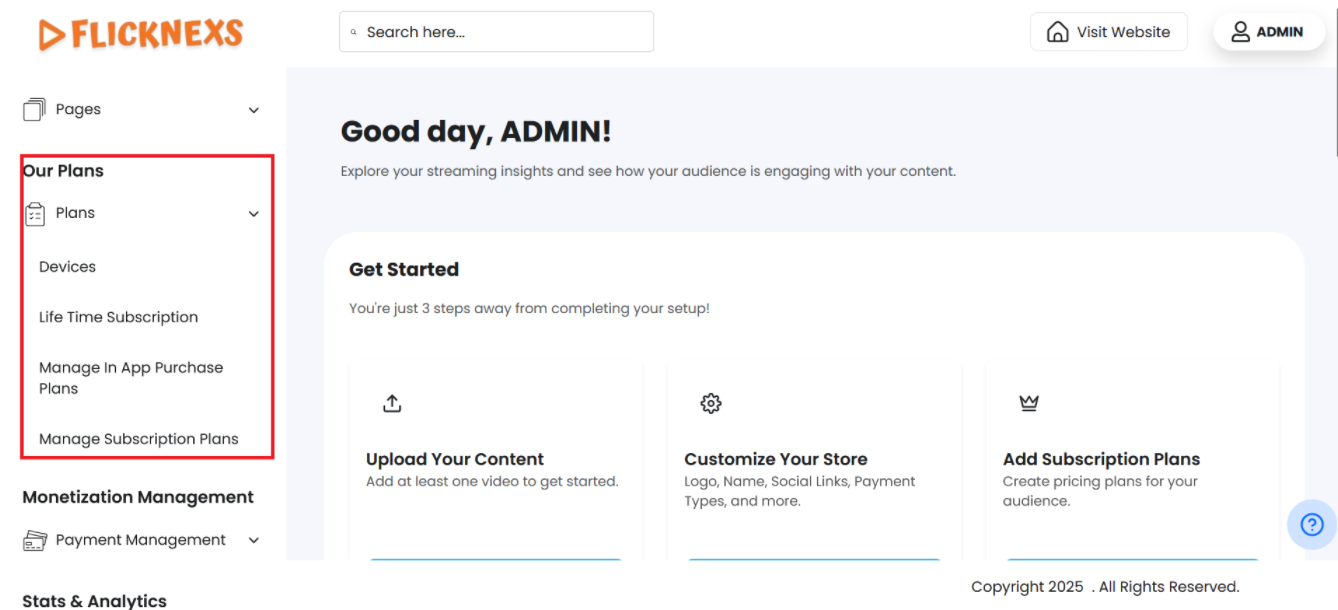Click the Payment Management card icon
This screenshot has width=1338, height=610.
coord(35,541)
